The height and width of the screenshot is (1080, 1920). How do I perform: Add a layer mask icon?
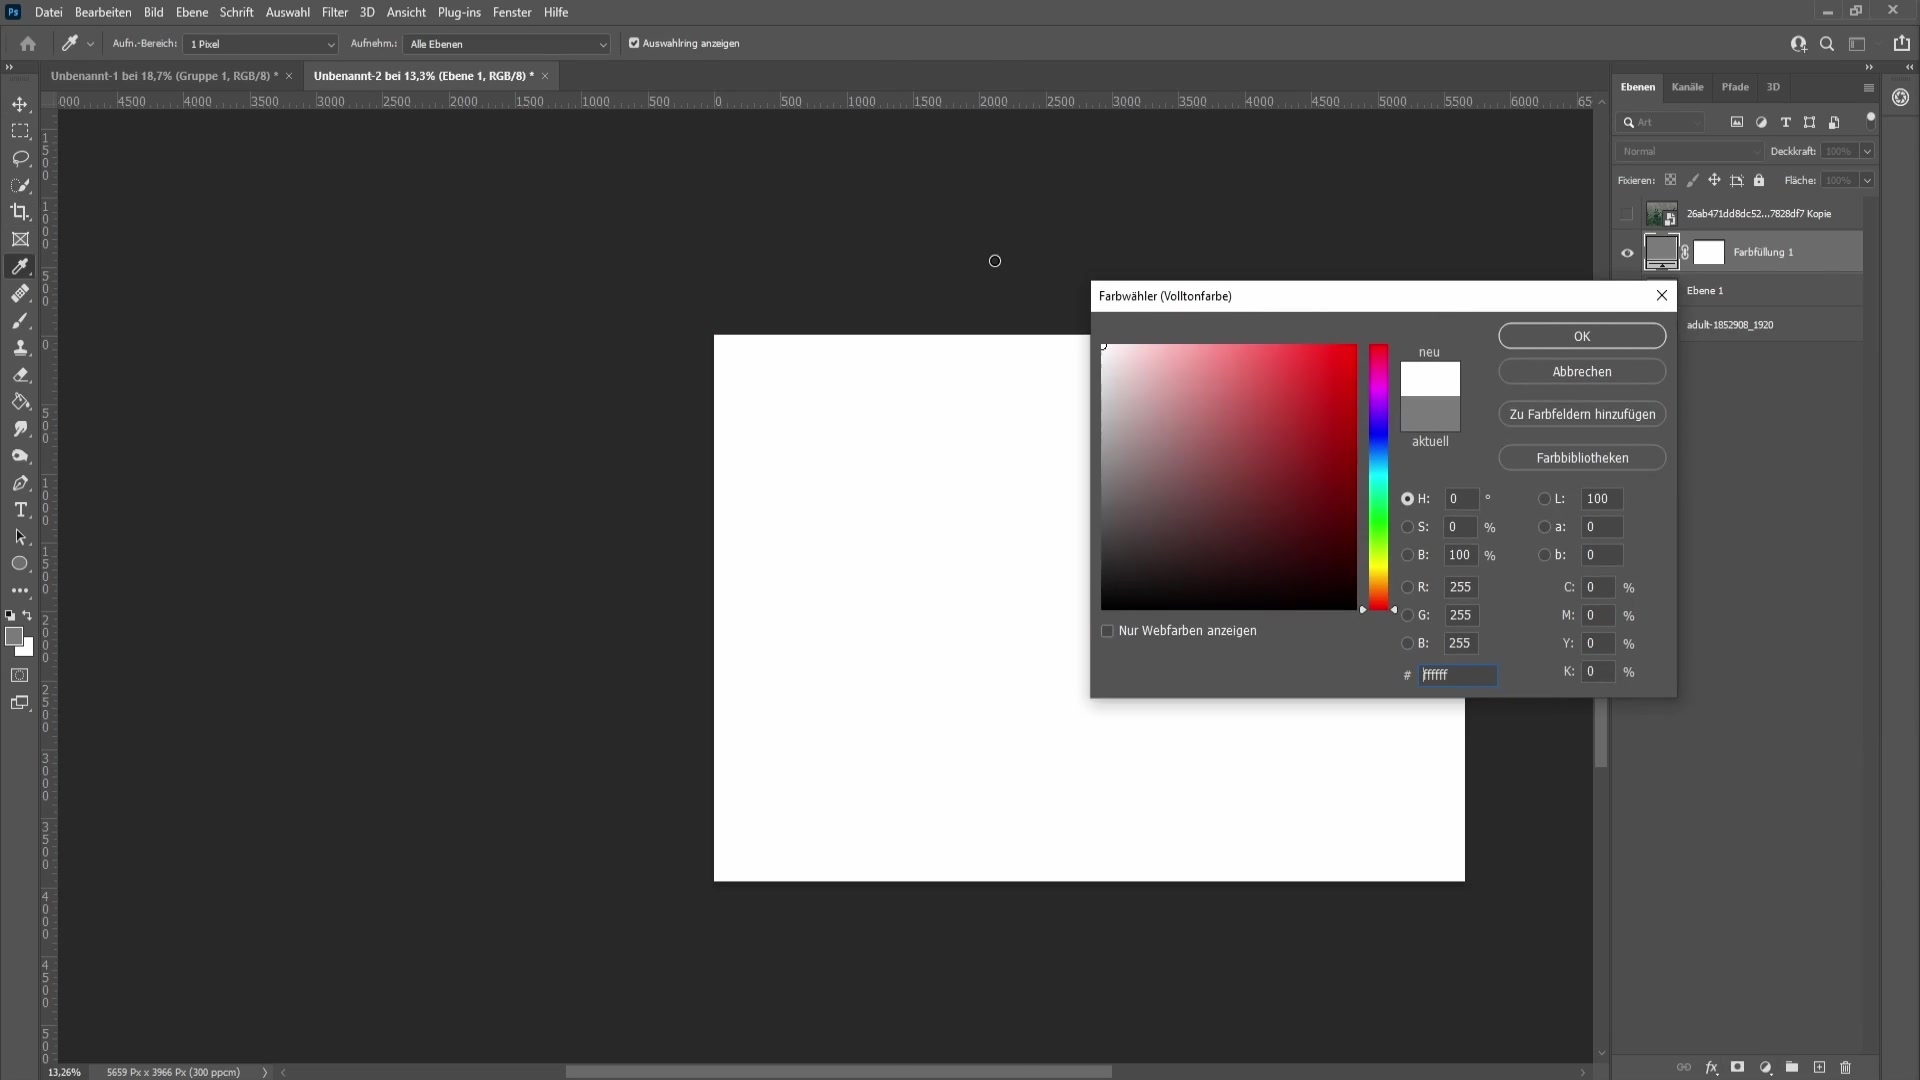(1738, 1067)
